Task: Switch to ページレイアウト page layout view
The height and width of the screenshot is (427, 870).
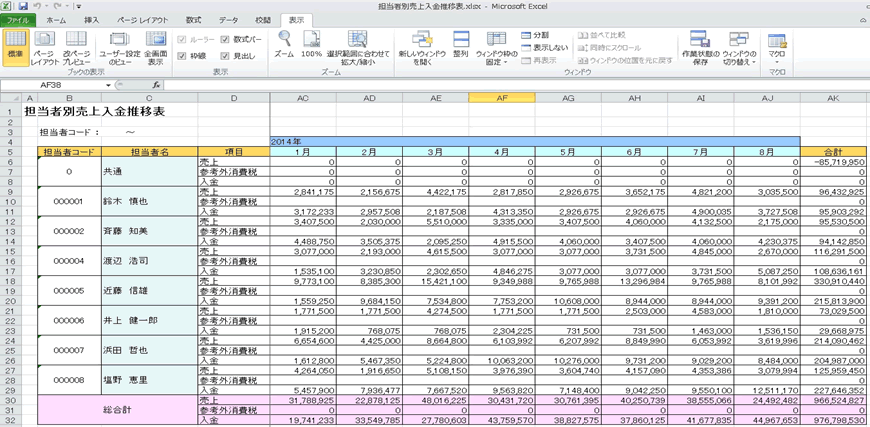Action: click(x=44, y=45)
